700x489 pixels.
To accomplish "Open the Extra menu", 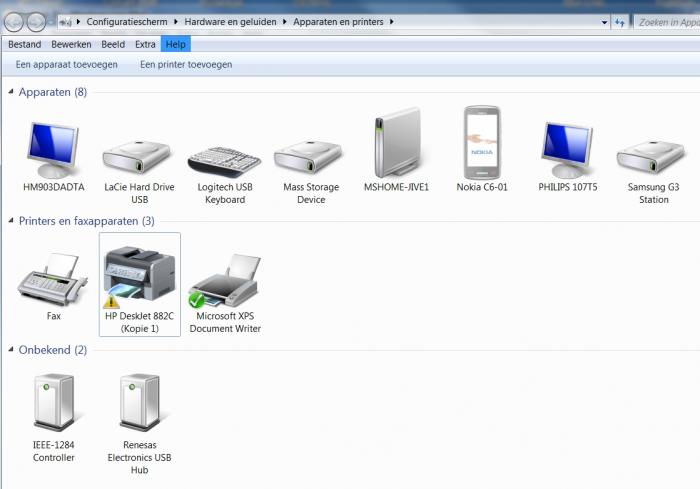I will [145, 44].
